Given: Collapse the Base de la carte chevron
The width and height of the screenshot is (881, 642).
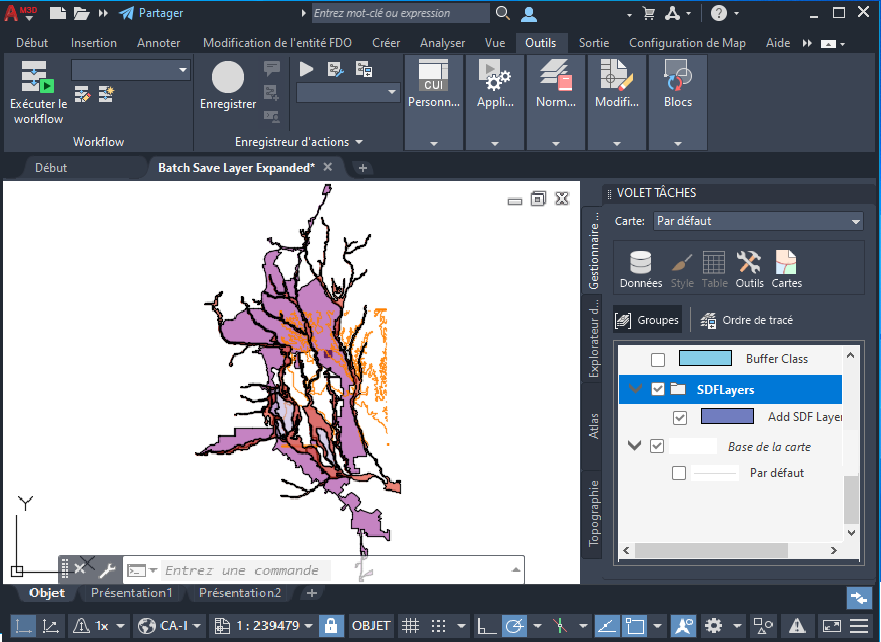Looking at the screenshot, I should pos(634,446).
